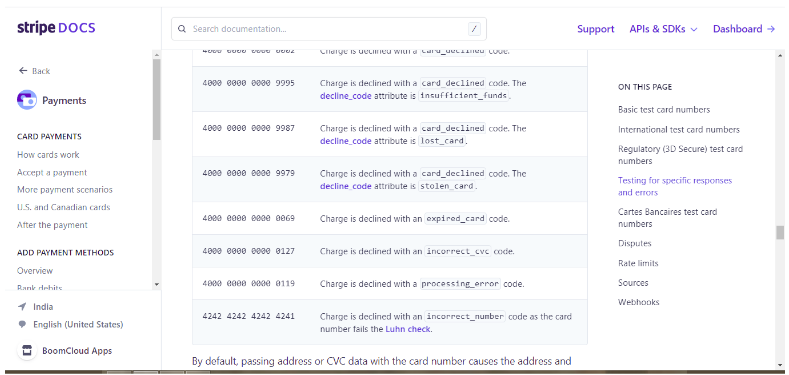
Task: Click the search magnifier icon
Action: pyautogui.click(x=182, y=29)
